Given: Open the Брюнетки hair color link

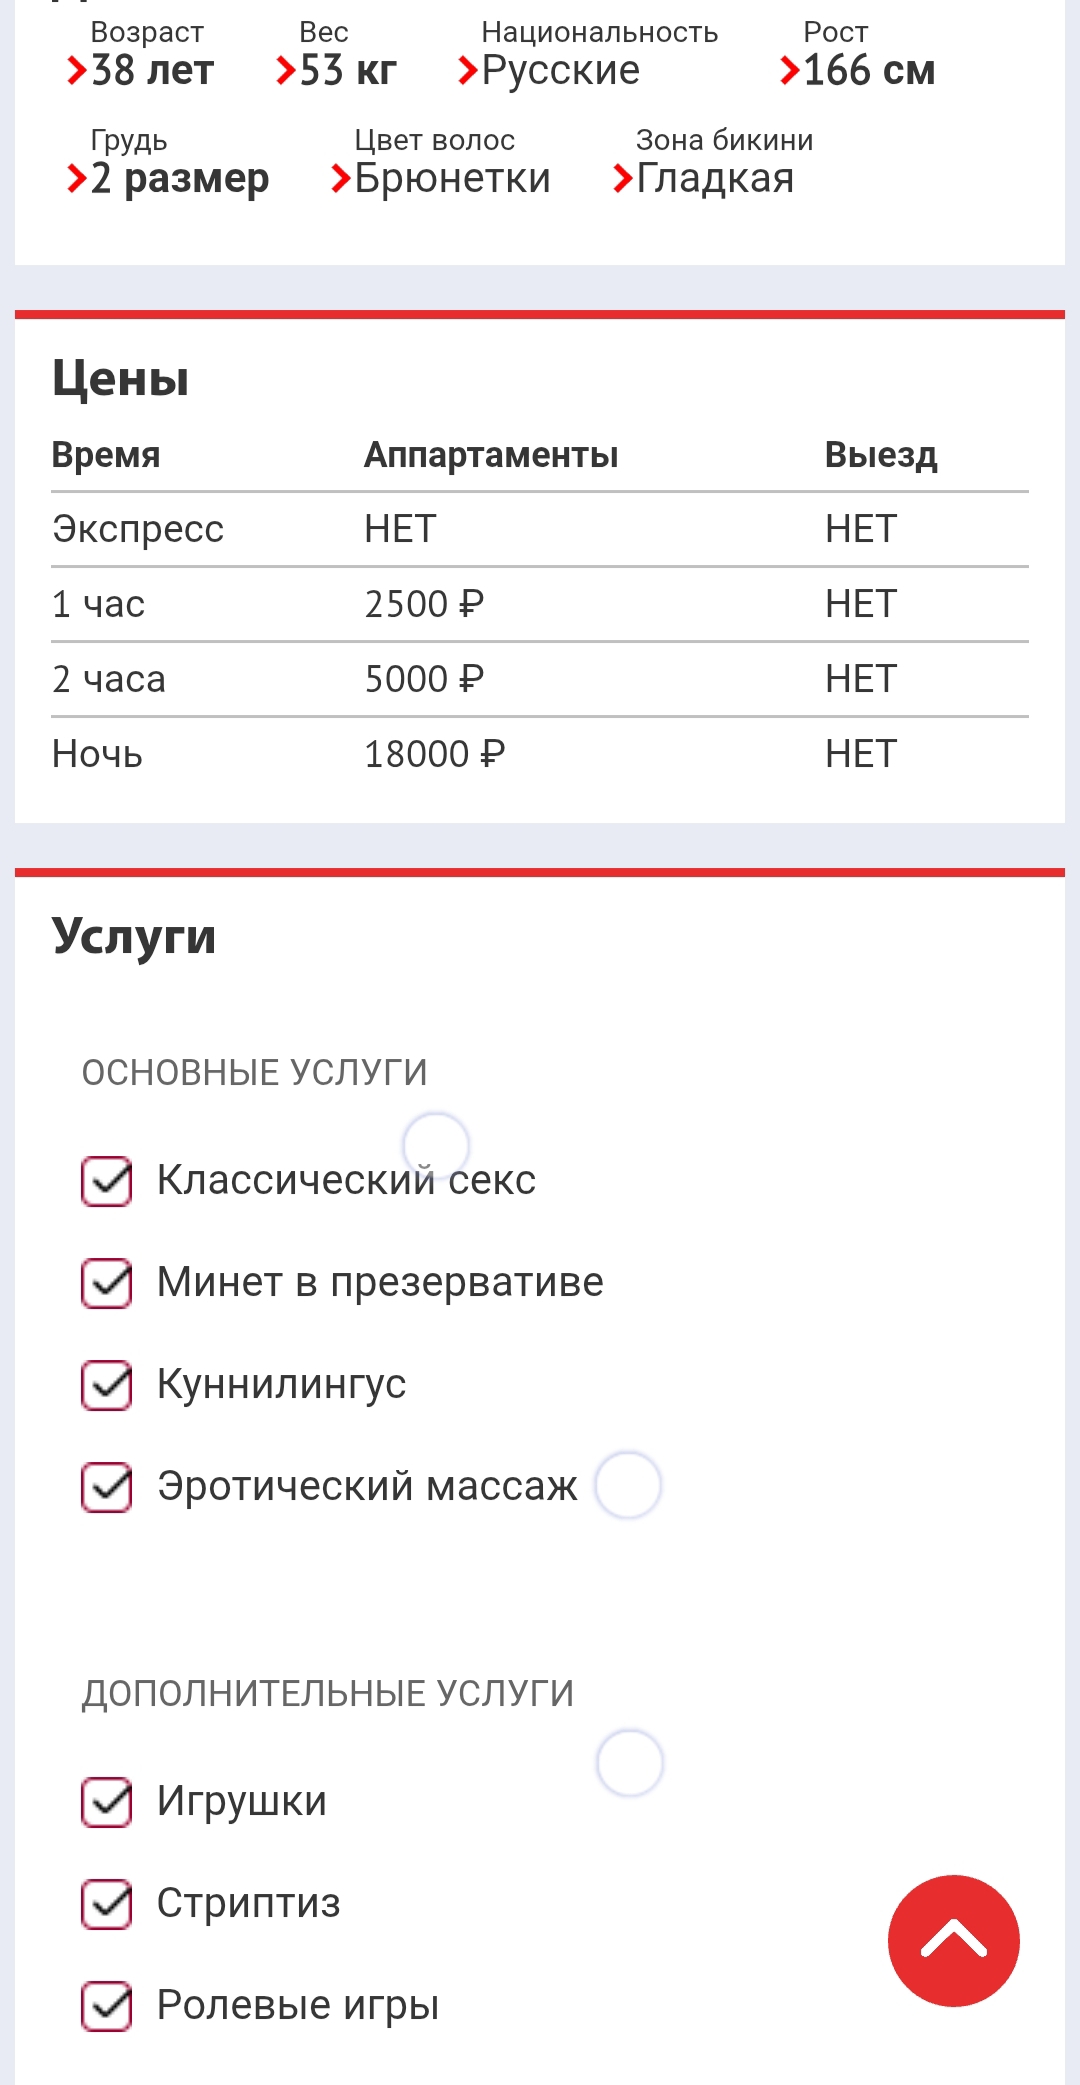Looking at the screenshot, I should [x=452, y=179].
